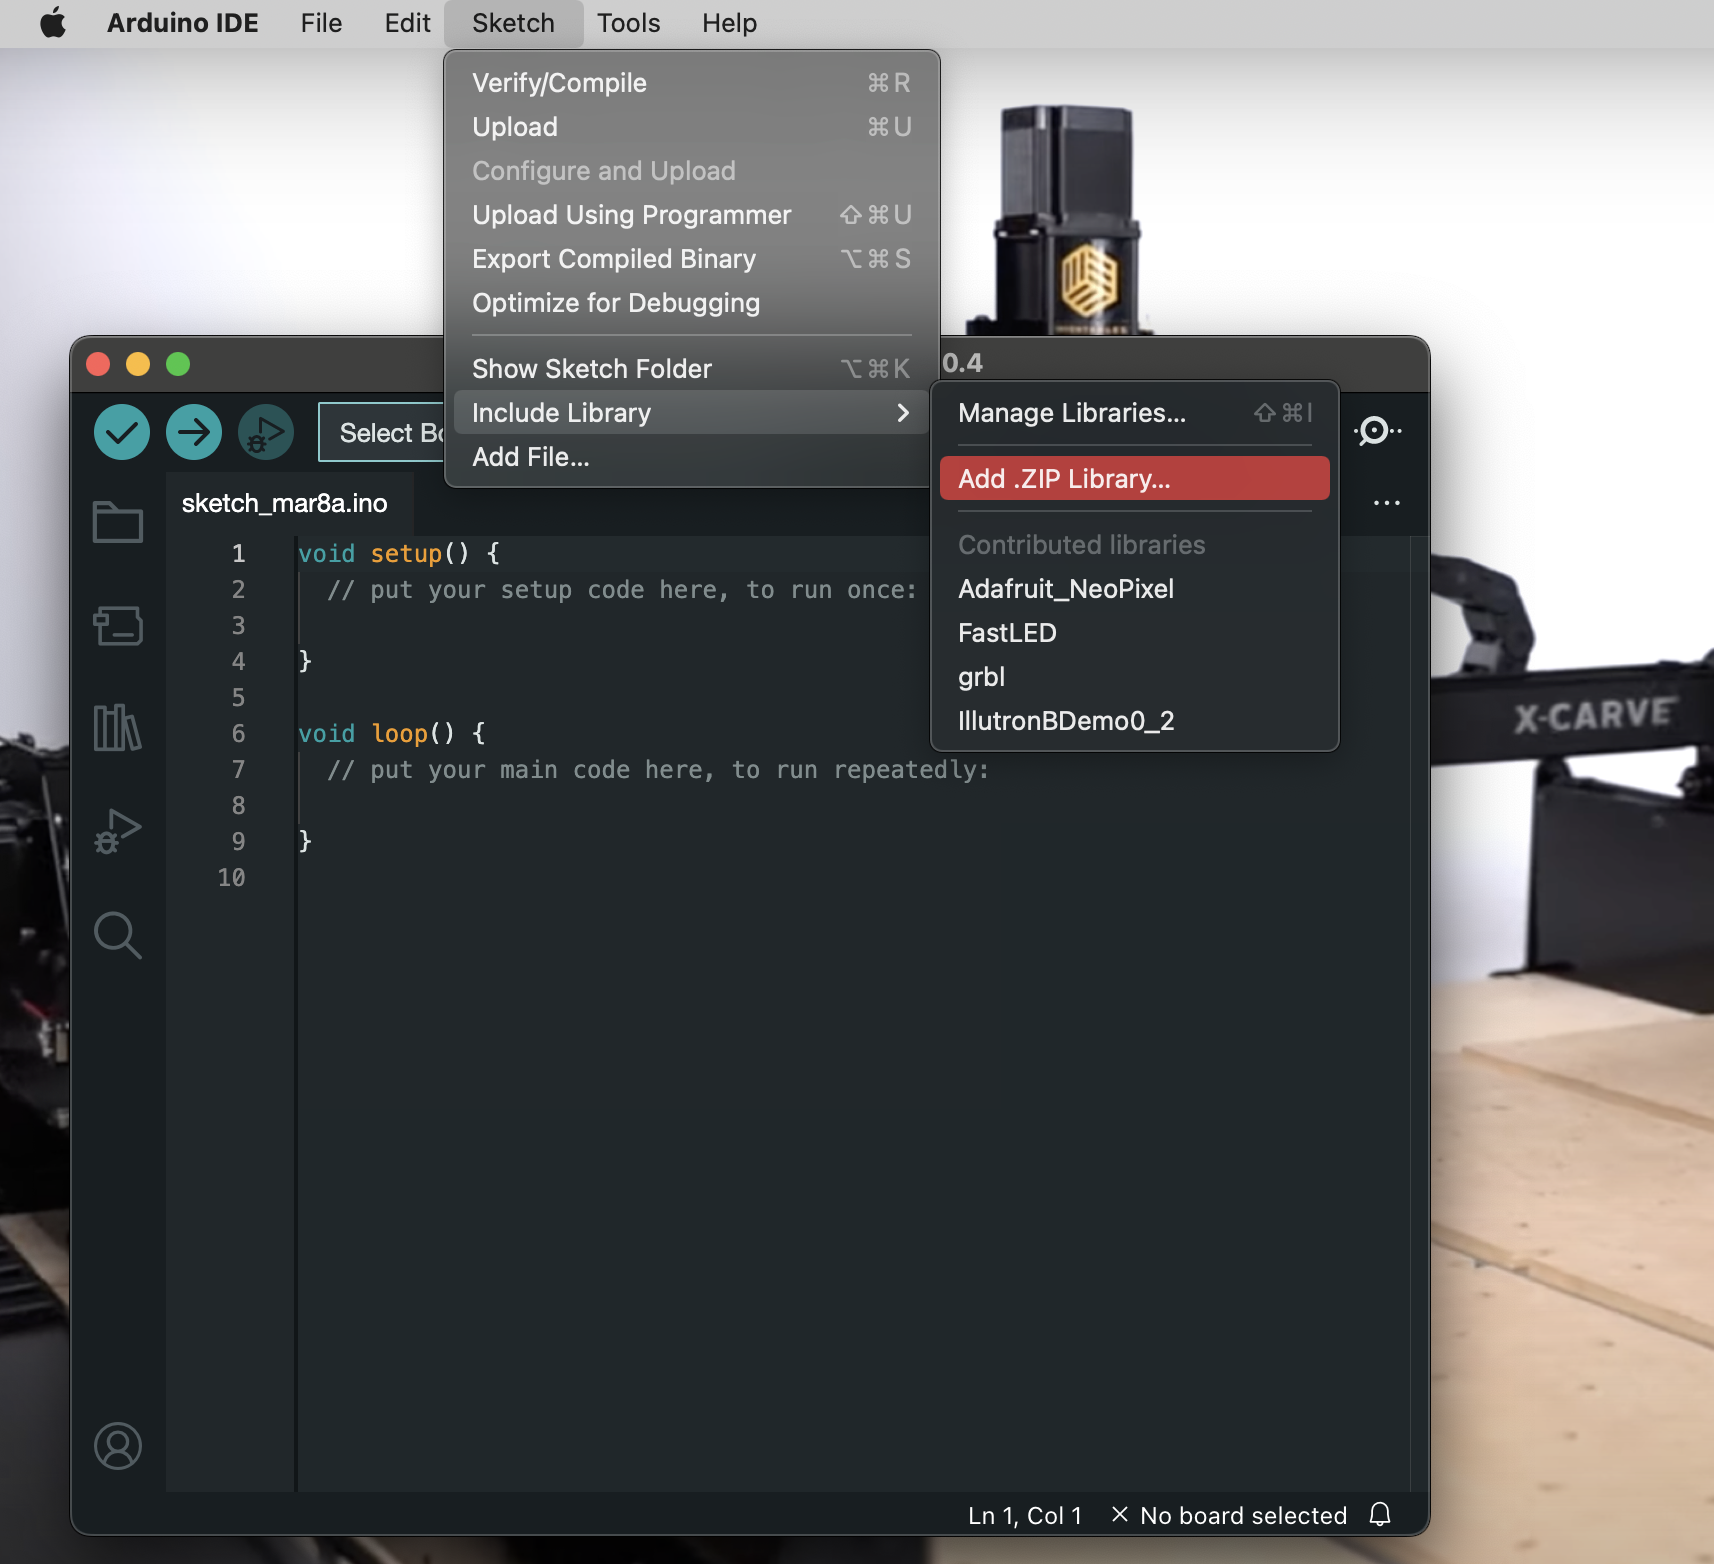Click line number 5 in gutter
This screenshot has height=1564, width=1714.
click(x=238, y=698)
